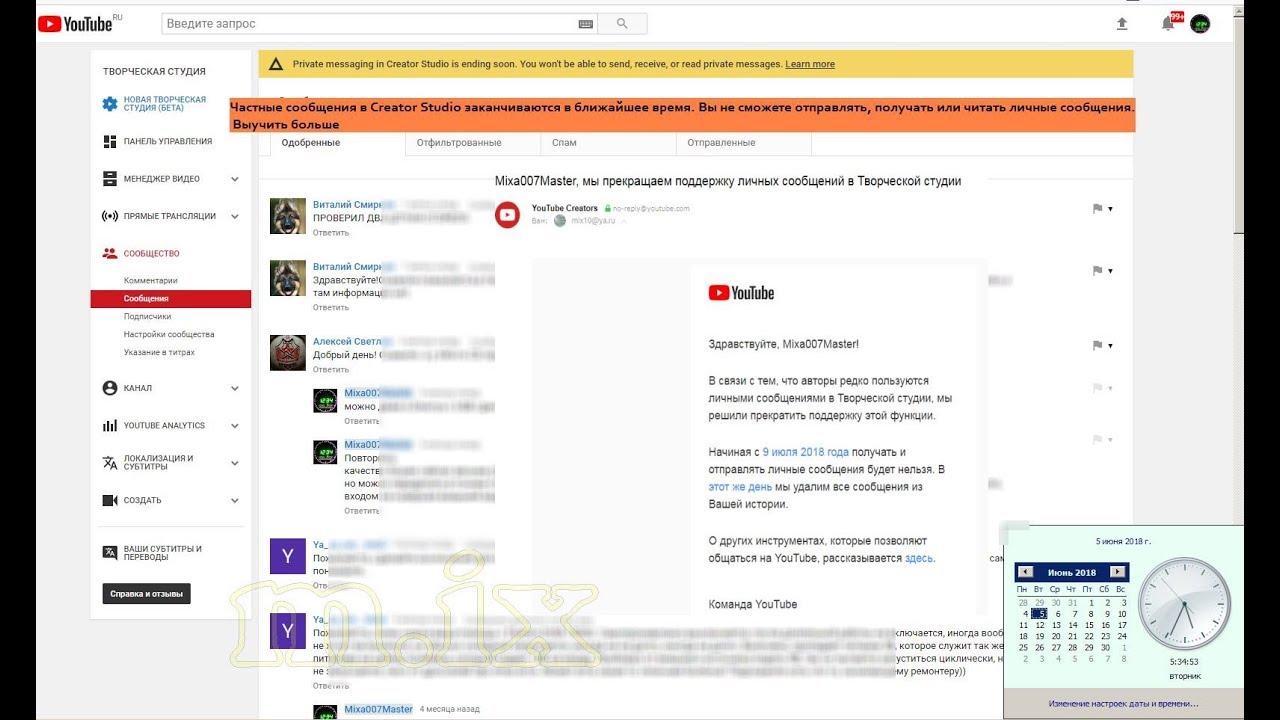The image size is (1280, 720).
Task: Click the "9 июля 2018 года" link
Action: point(805,452)
